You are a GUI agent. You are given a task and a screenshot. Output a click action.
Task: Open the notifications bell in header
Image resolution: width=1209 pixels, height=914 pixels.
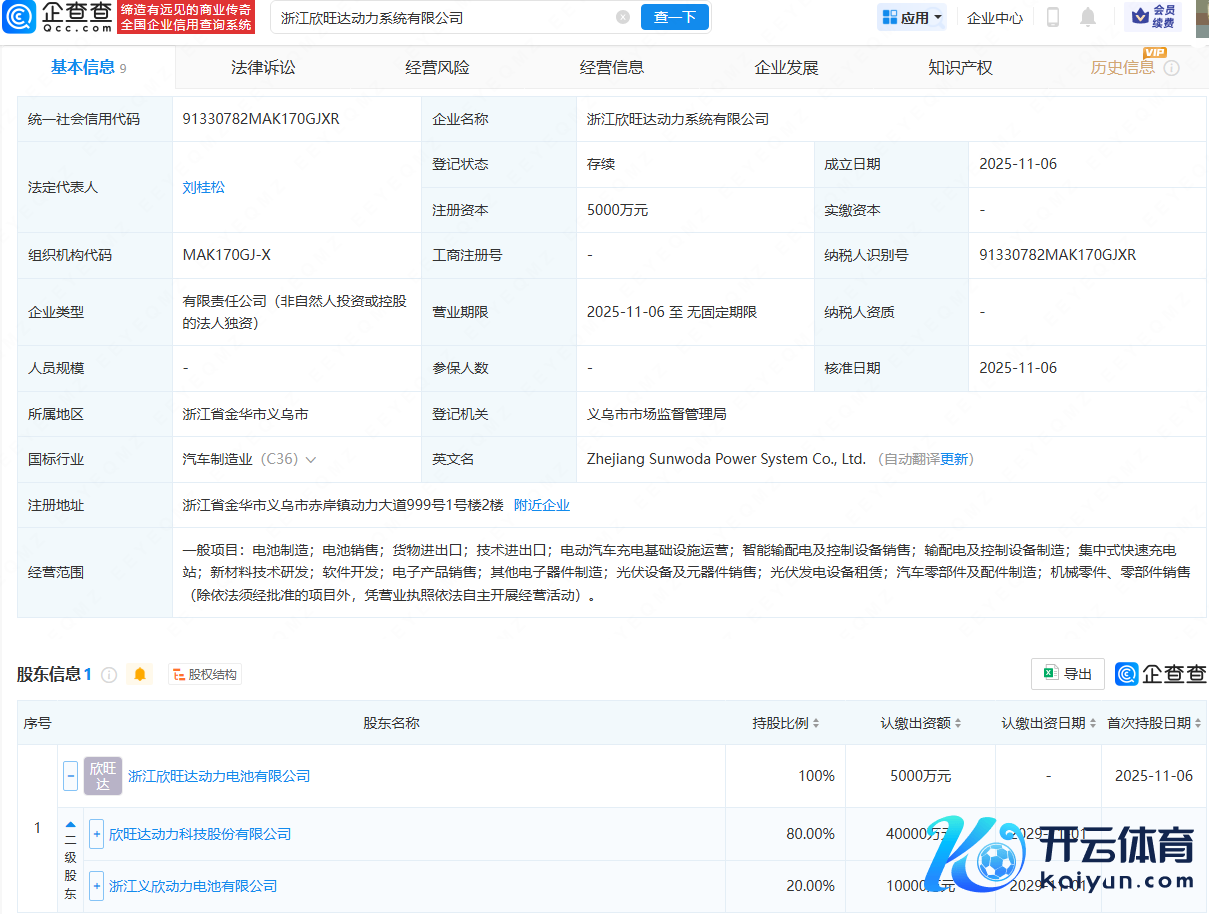pos(1088,17)
